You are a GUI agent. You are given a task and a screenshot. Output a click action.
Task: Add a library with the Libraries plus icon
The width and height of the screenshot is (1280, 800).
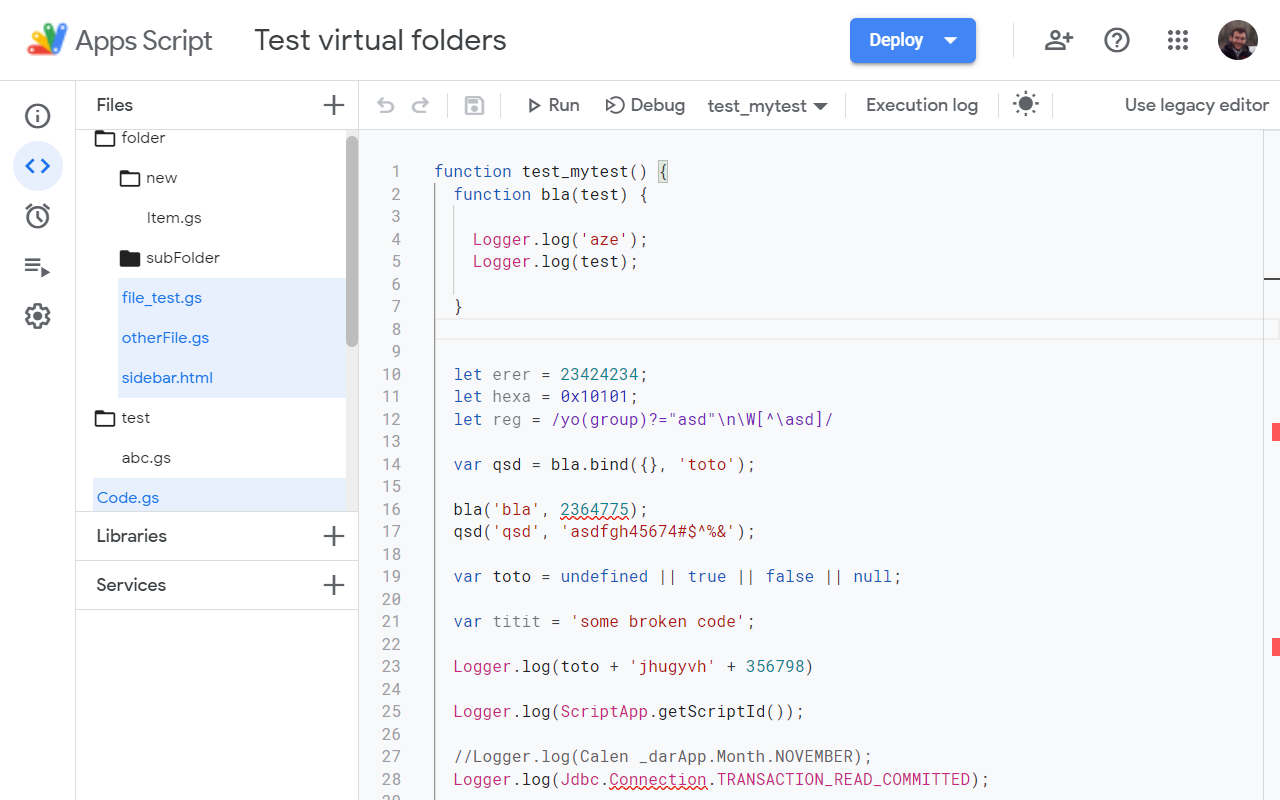333,536
